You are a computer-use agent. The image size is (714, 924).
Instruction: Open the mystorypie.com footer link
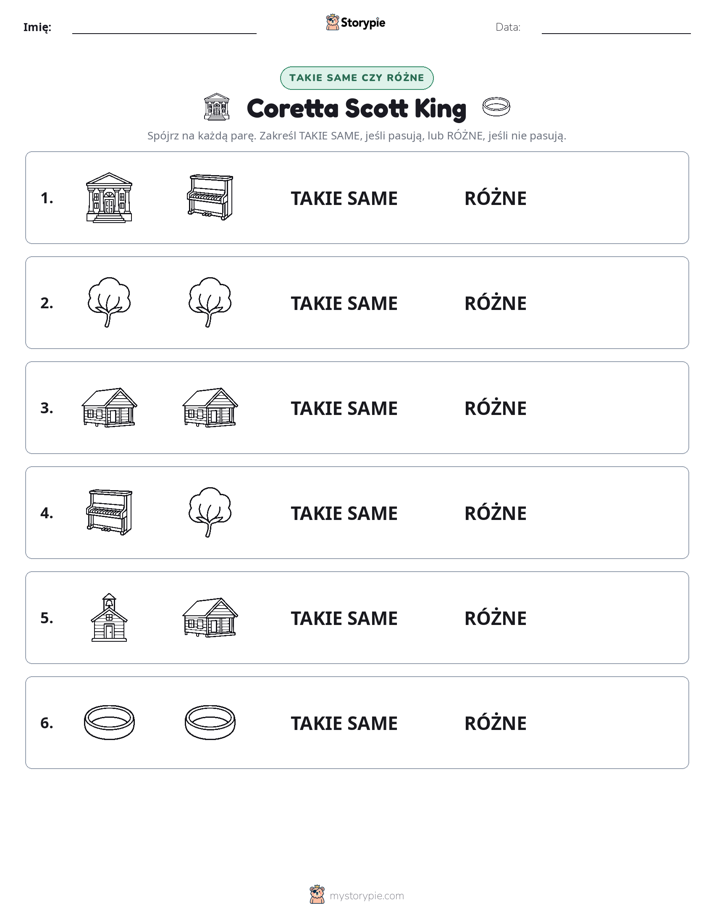tap(356, 895)
